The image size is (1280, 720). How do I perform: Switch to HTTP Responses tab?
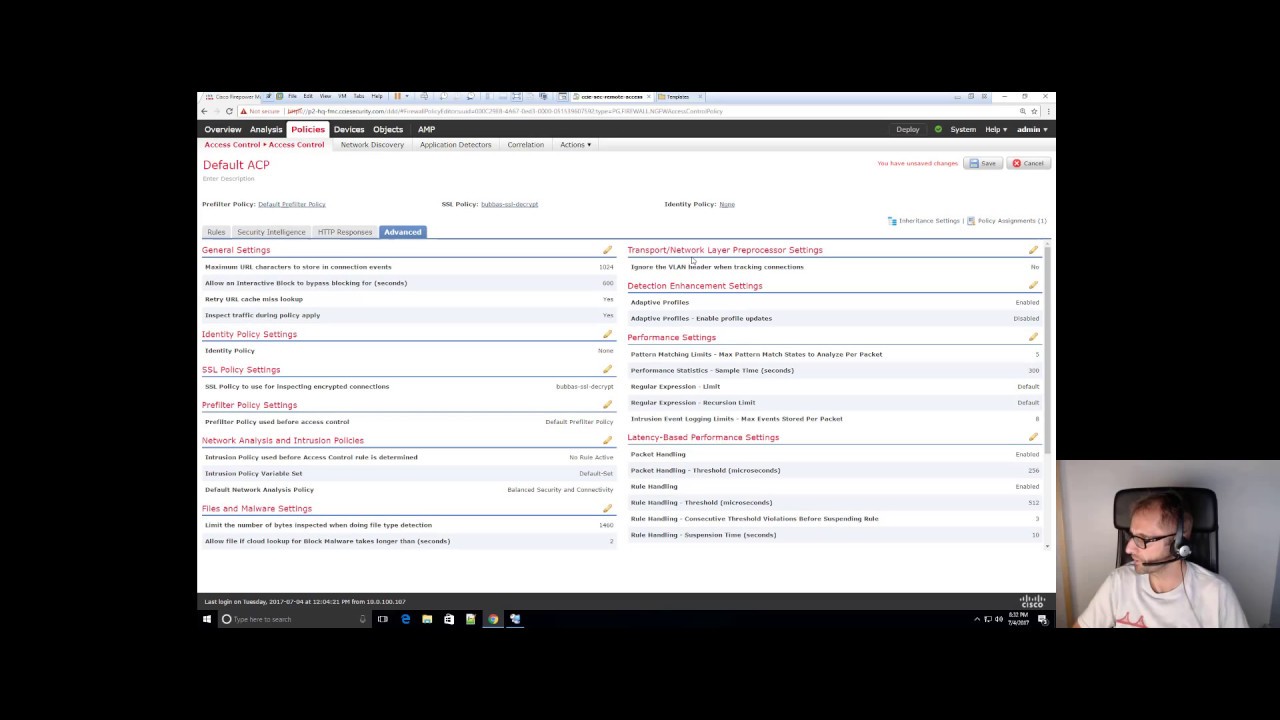pyautogui.click(x=345, y=232)
